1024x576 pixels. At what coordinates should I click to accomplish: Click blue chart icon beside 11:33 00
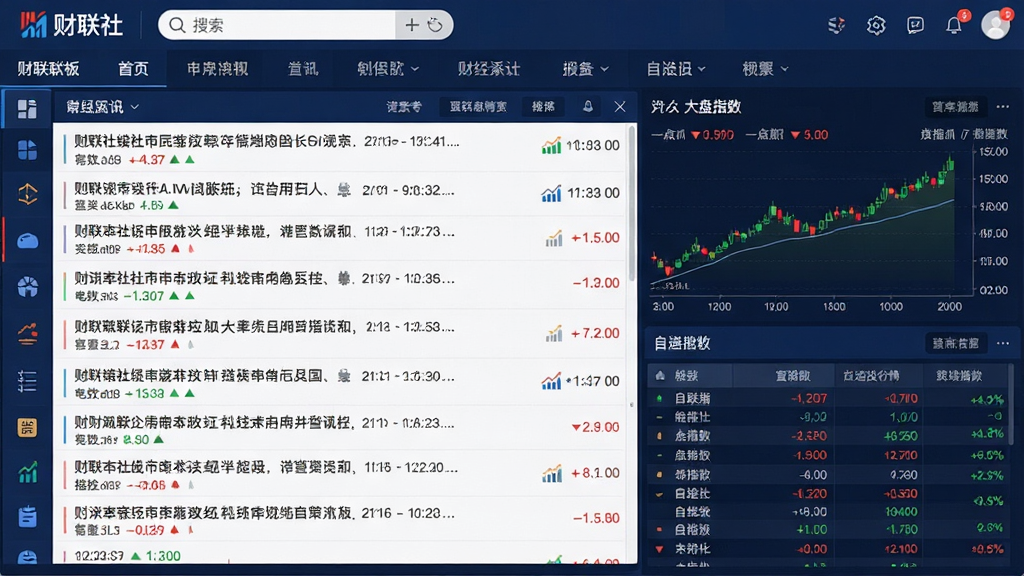551,193
